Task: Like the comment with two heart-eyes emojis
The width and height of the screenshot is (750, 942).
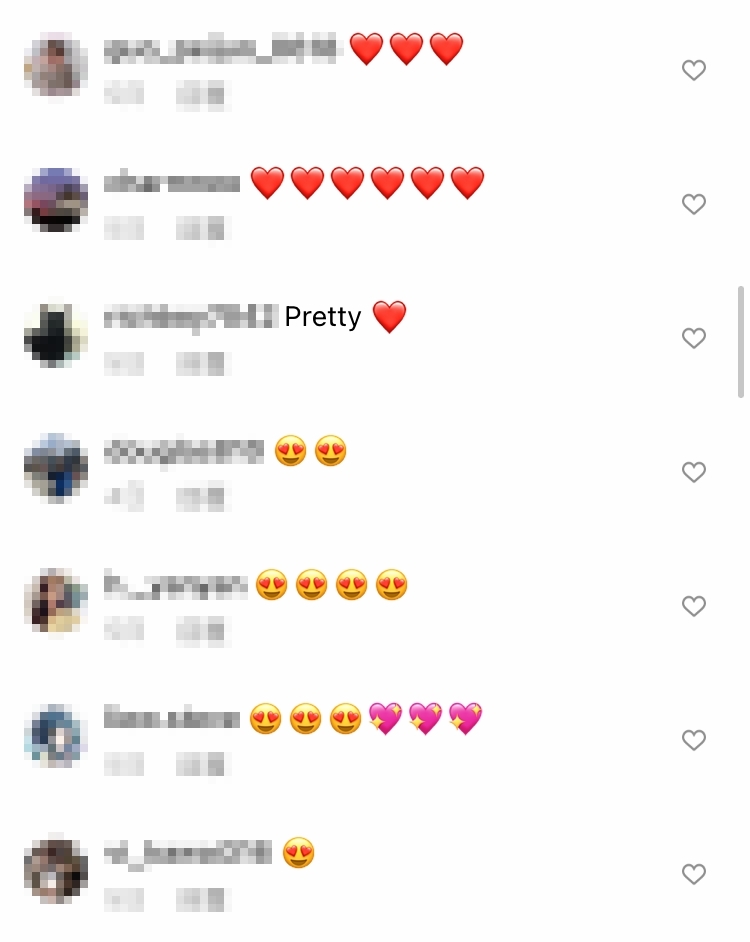Action: click(x=694, y=472)
